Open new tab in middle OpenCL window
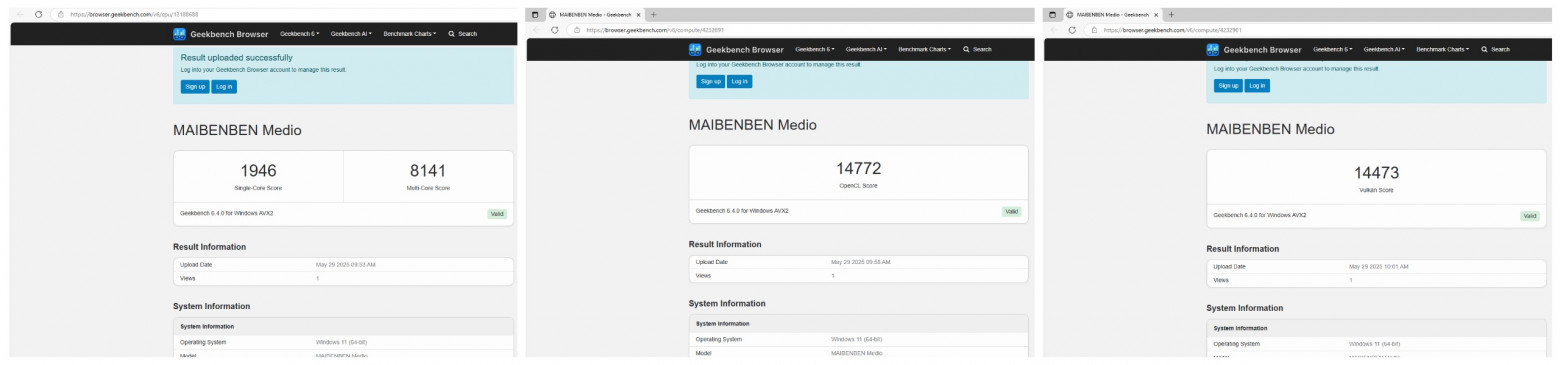1560x365 pixels. point(653,14)
